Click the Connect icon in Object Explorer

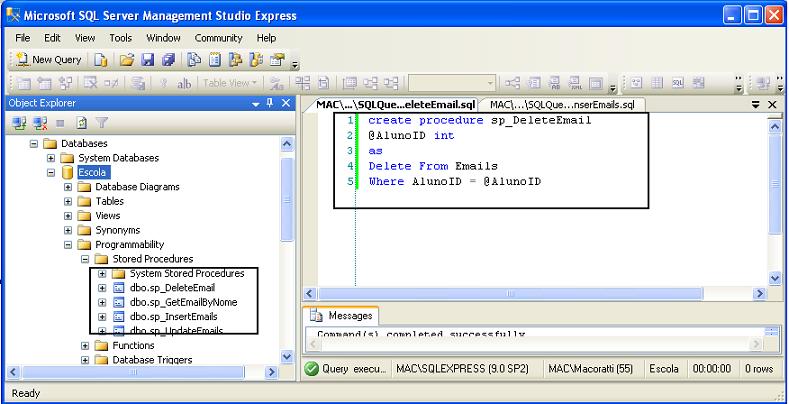click(x=19, y=123)
